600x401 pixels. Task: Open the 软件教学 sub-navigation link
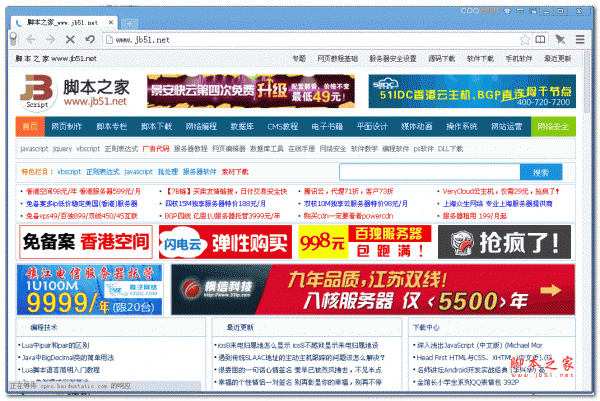click(x=364, y=149)
